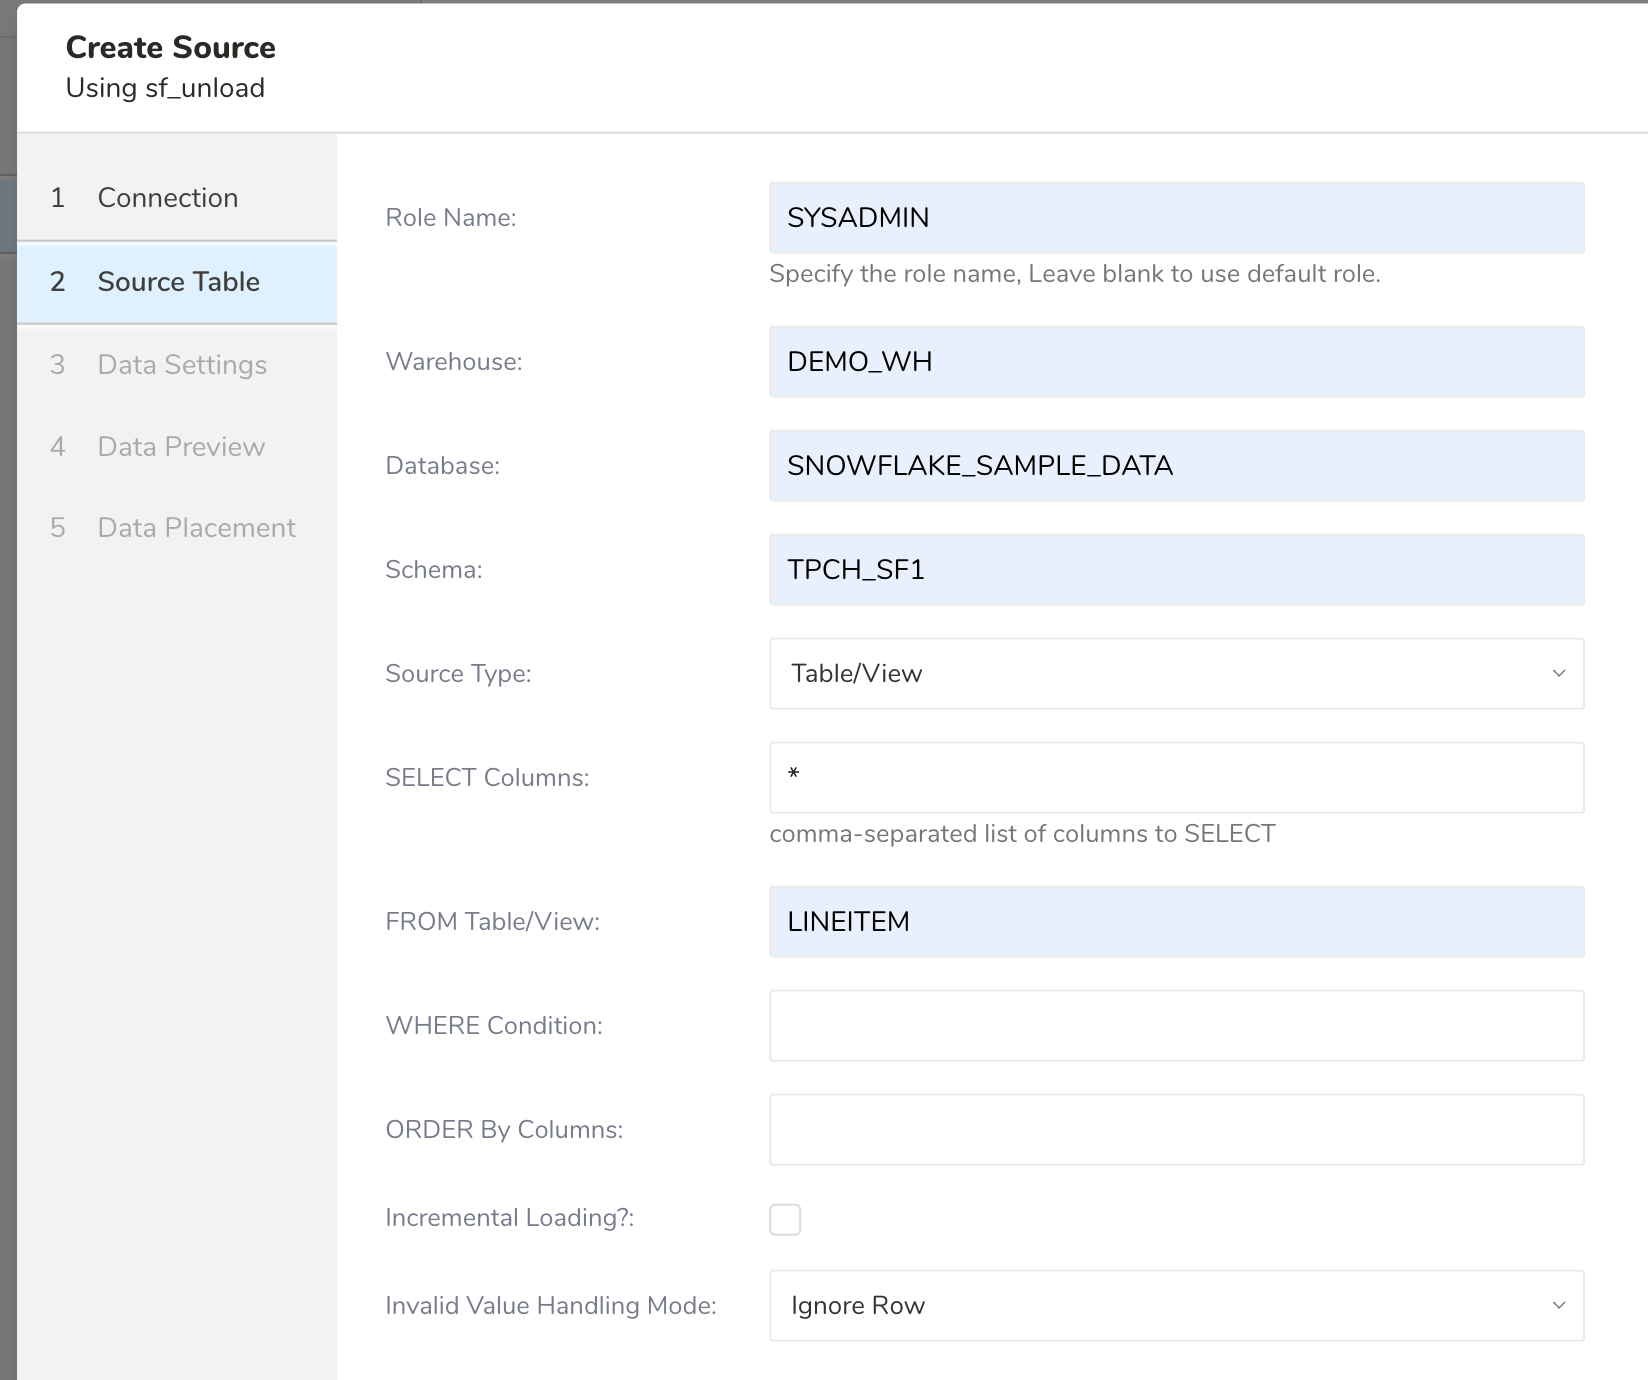1648x1380 pixels.
Task: Select the Source Table step
Action: tap(178, 282)
